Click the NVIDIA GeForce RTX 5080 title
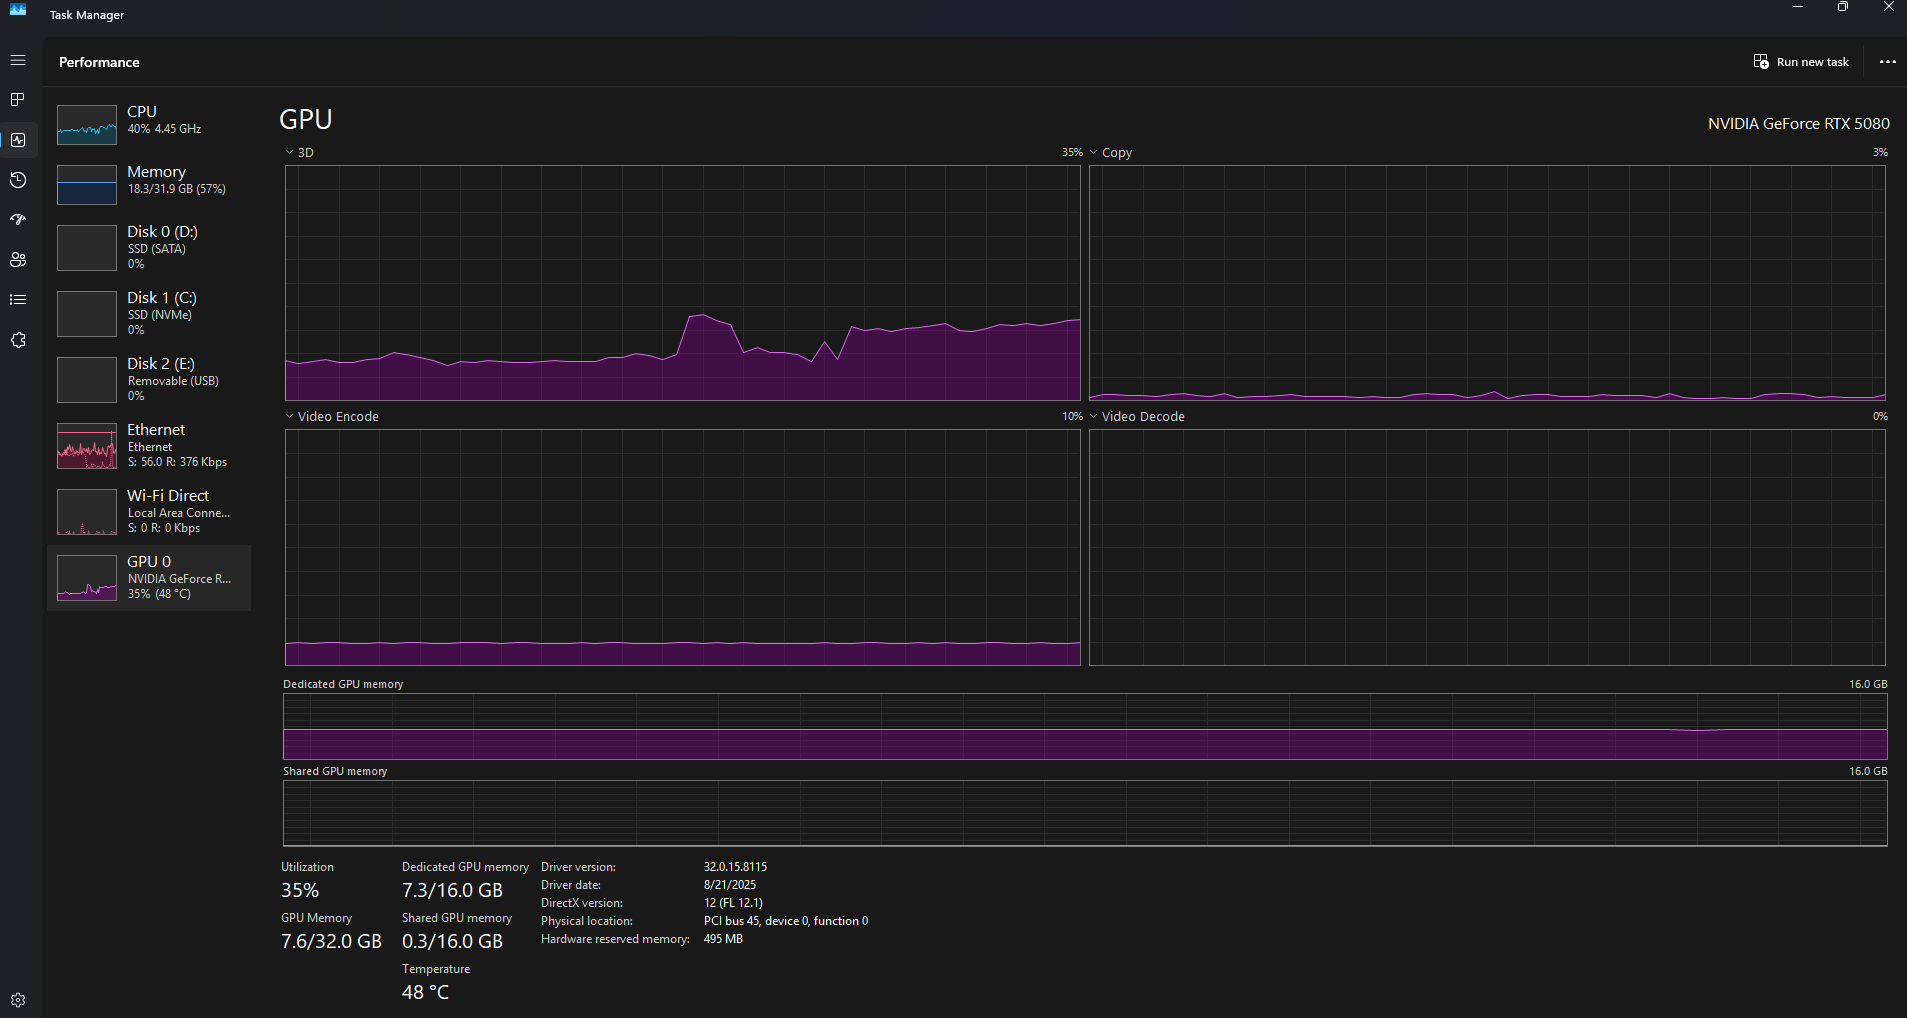 click(x=1798, y=124)
